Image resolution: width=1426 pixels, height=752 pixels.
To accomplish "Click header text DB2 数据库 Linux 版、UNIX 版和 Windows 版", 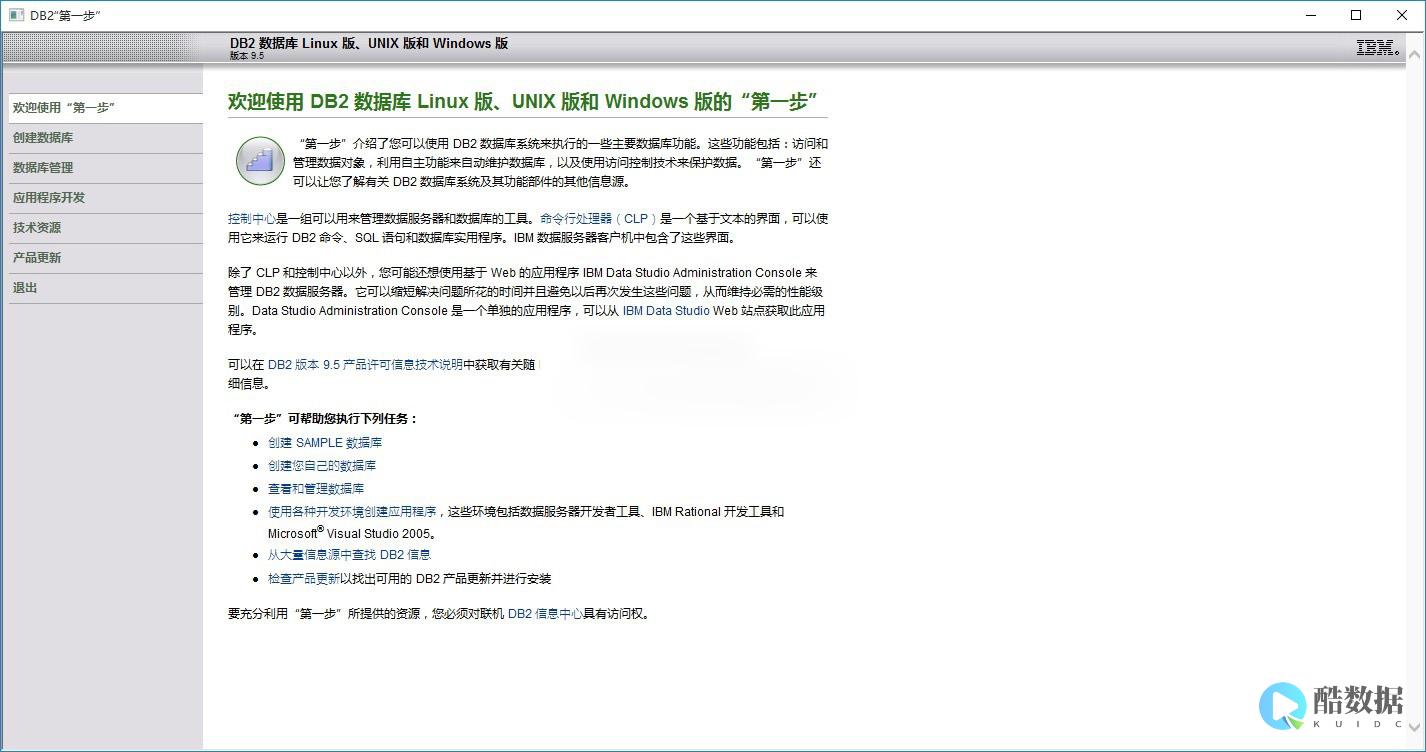I will [x=369, y=43].
